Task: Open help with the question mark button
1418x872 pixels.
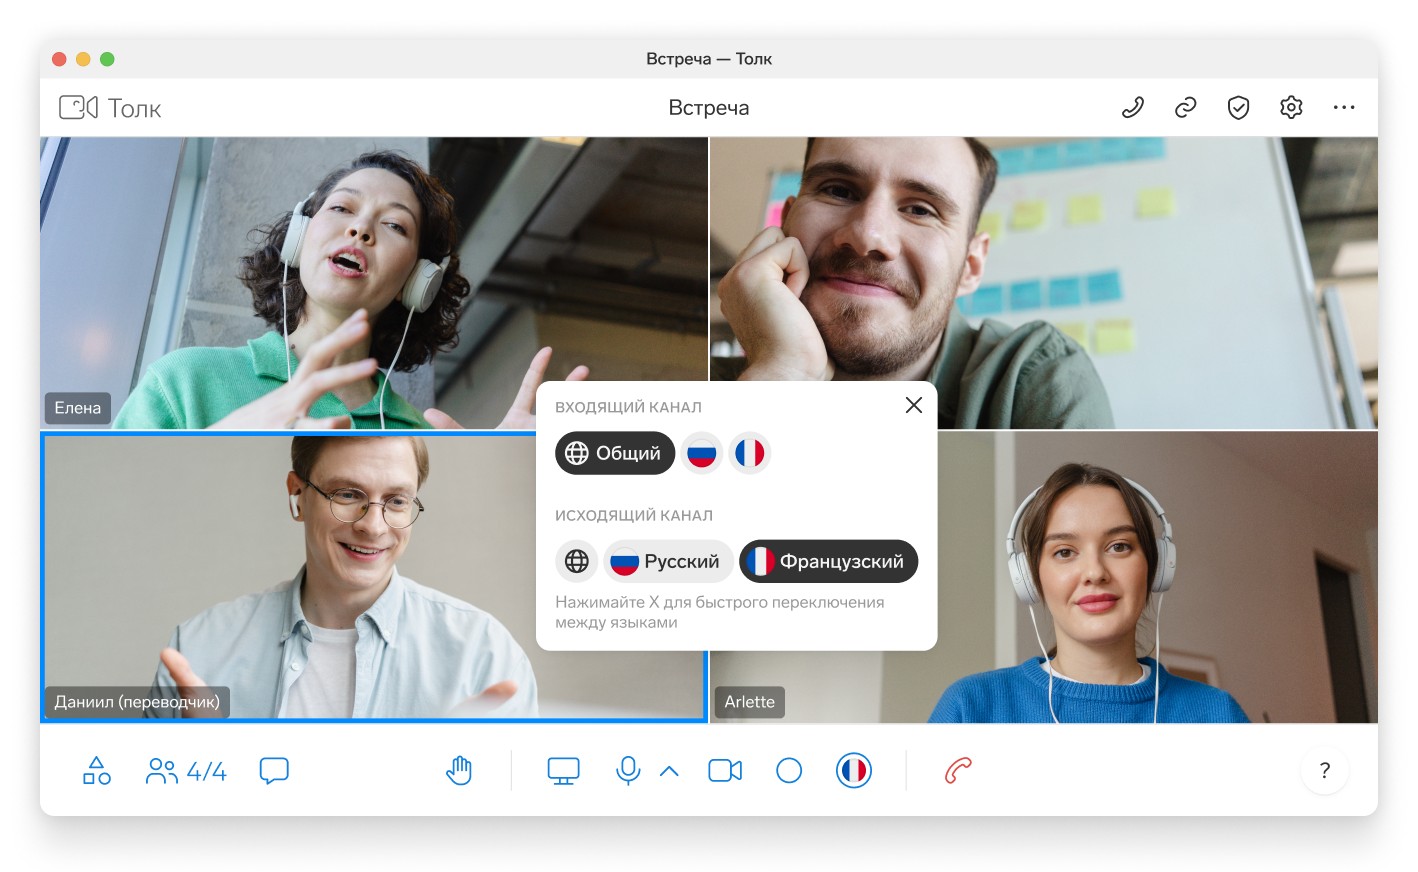Action: pyautogui.click(x=1325, y=771)
